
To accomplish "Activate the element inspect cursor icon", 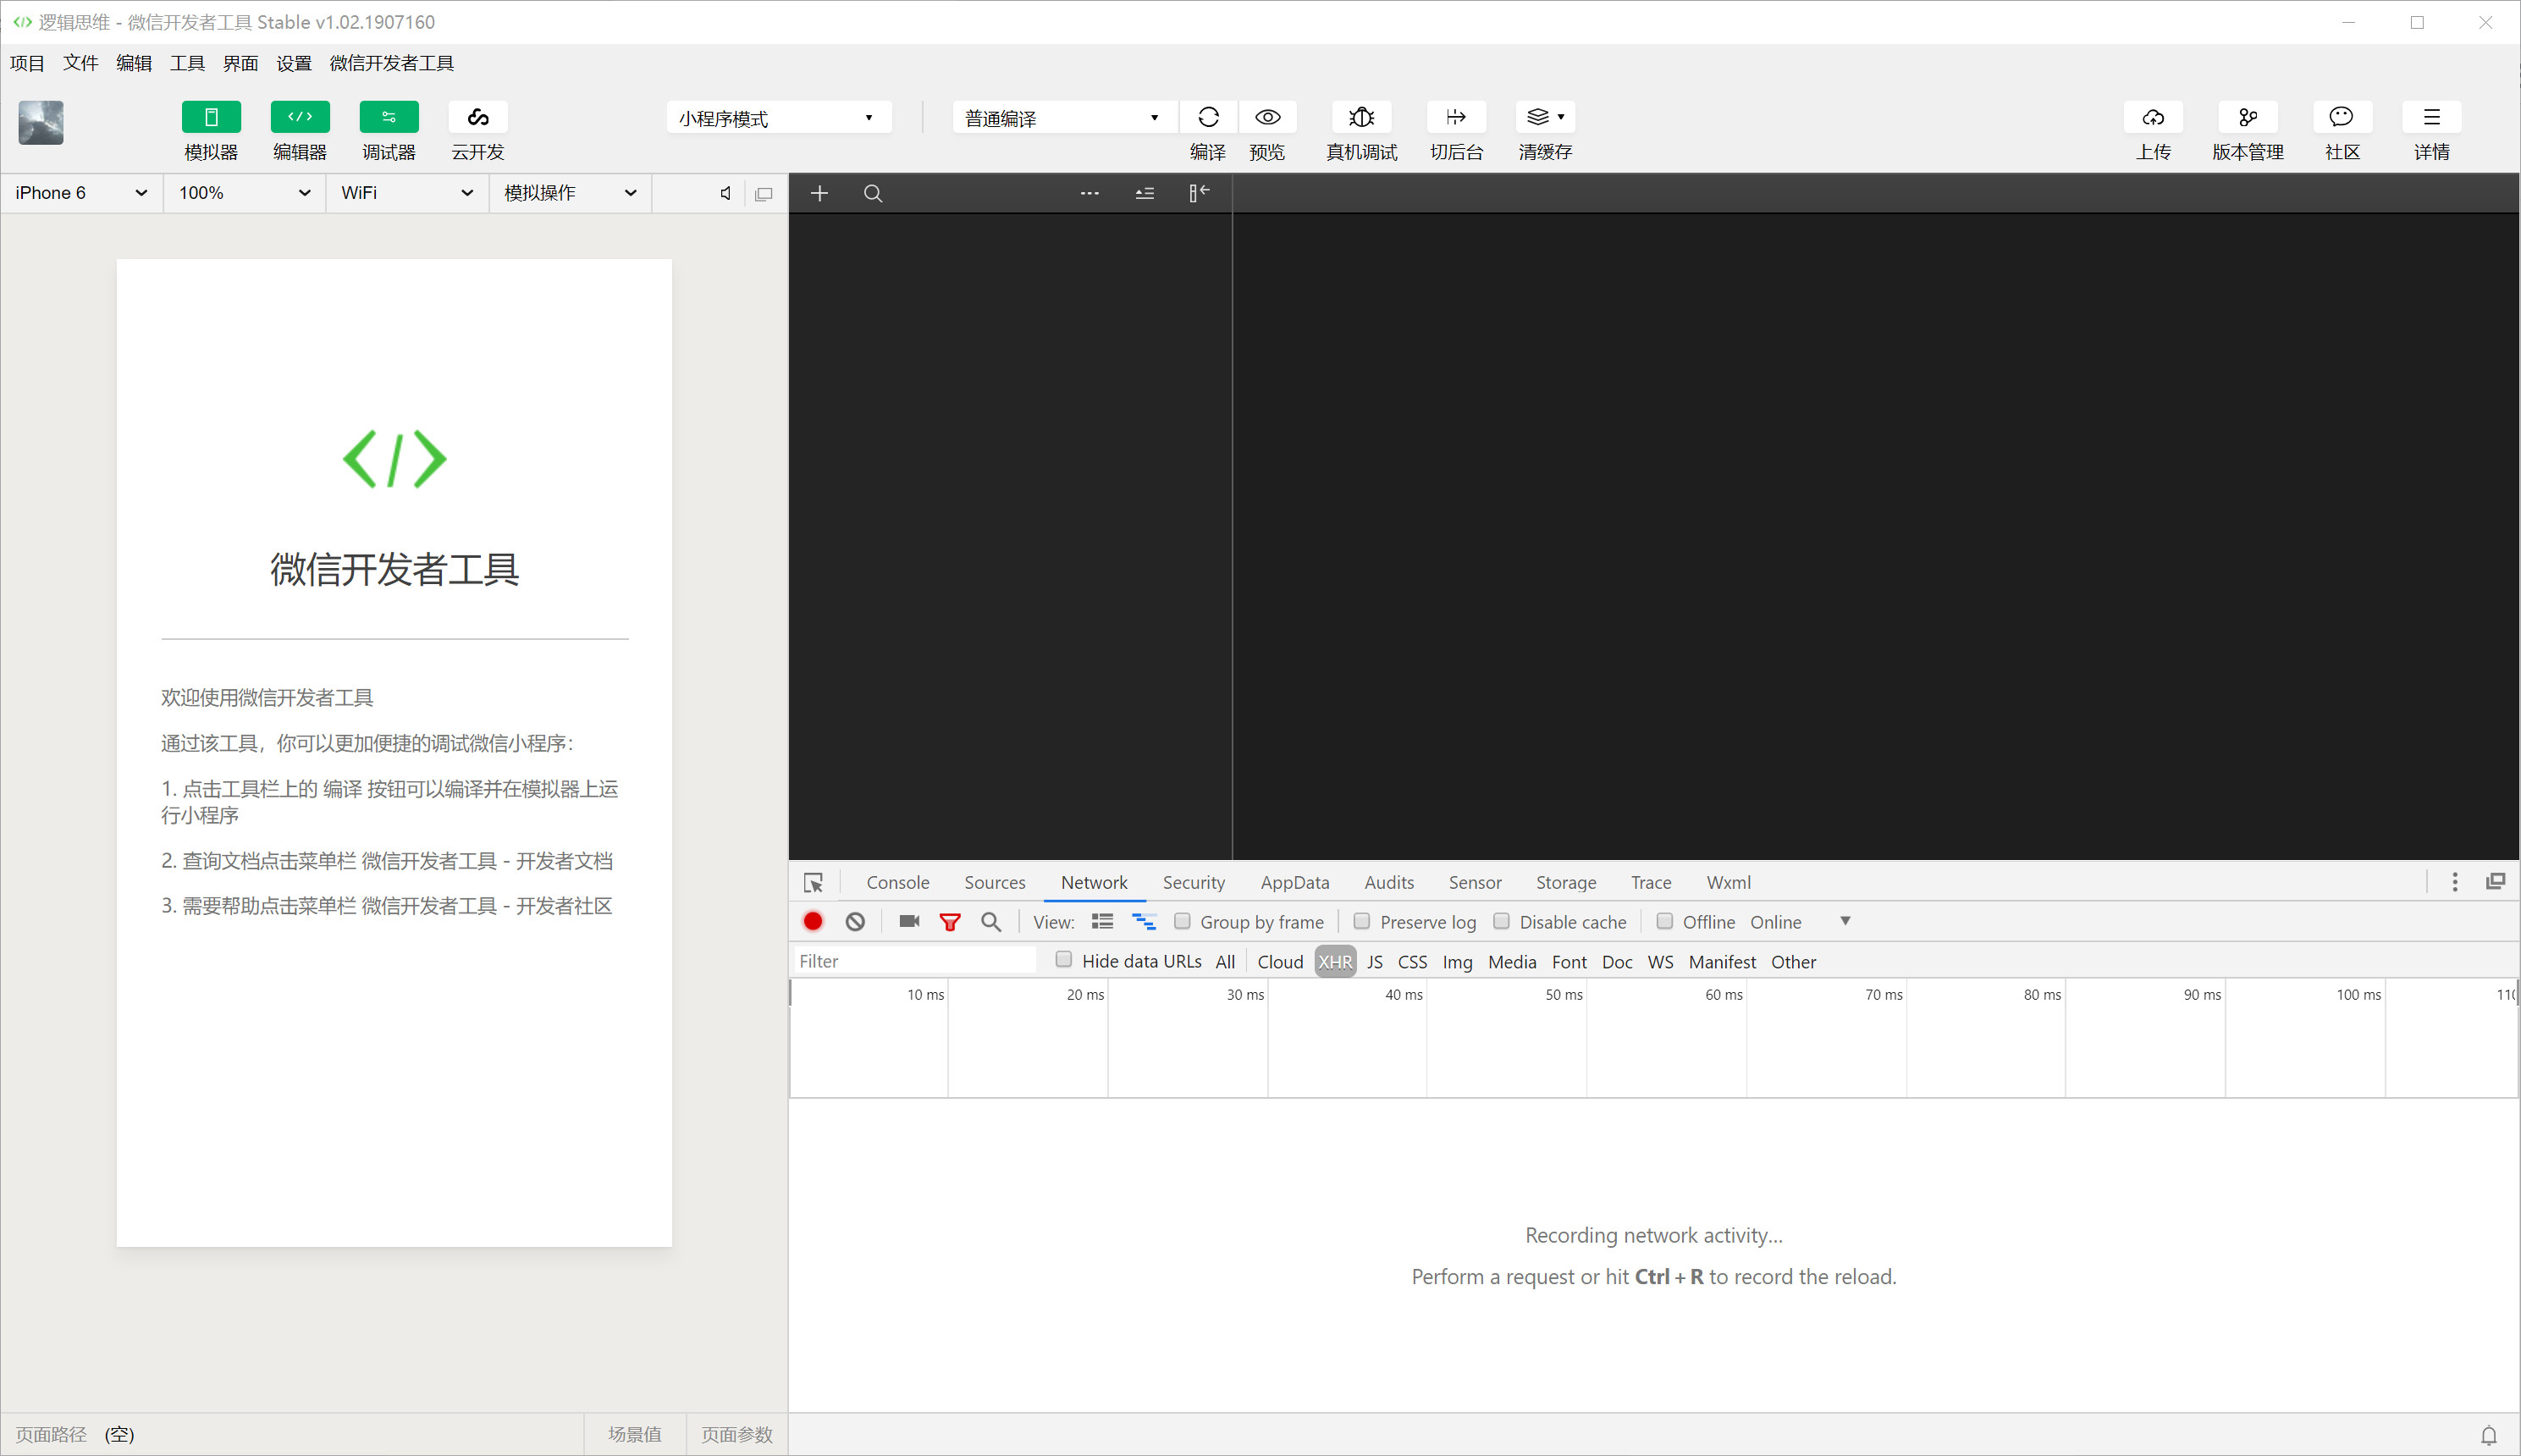I will (x=813, y=883).
